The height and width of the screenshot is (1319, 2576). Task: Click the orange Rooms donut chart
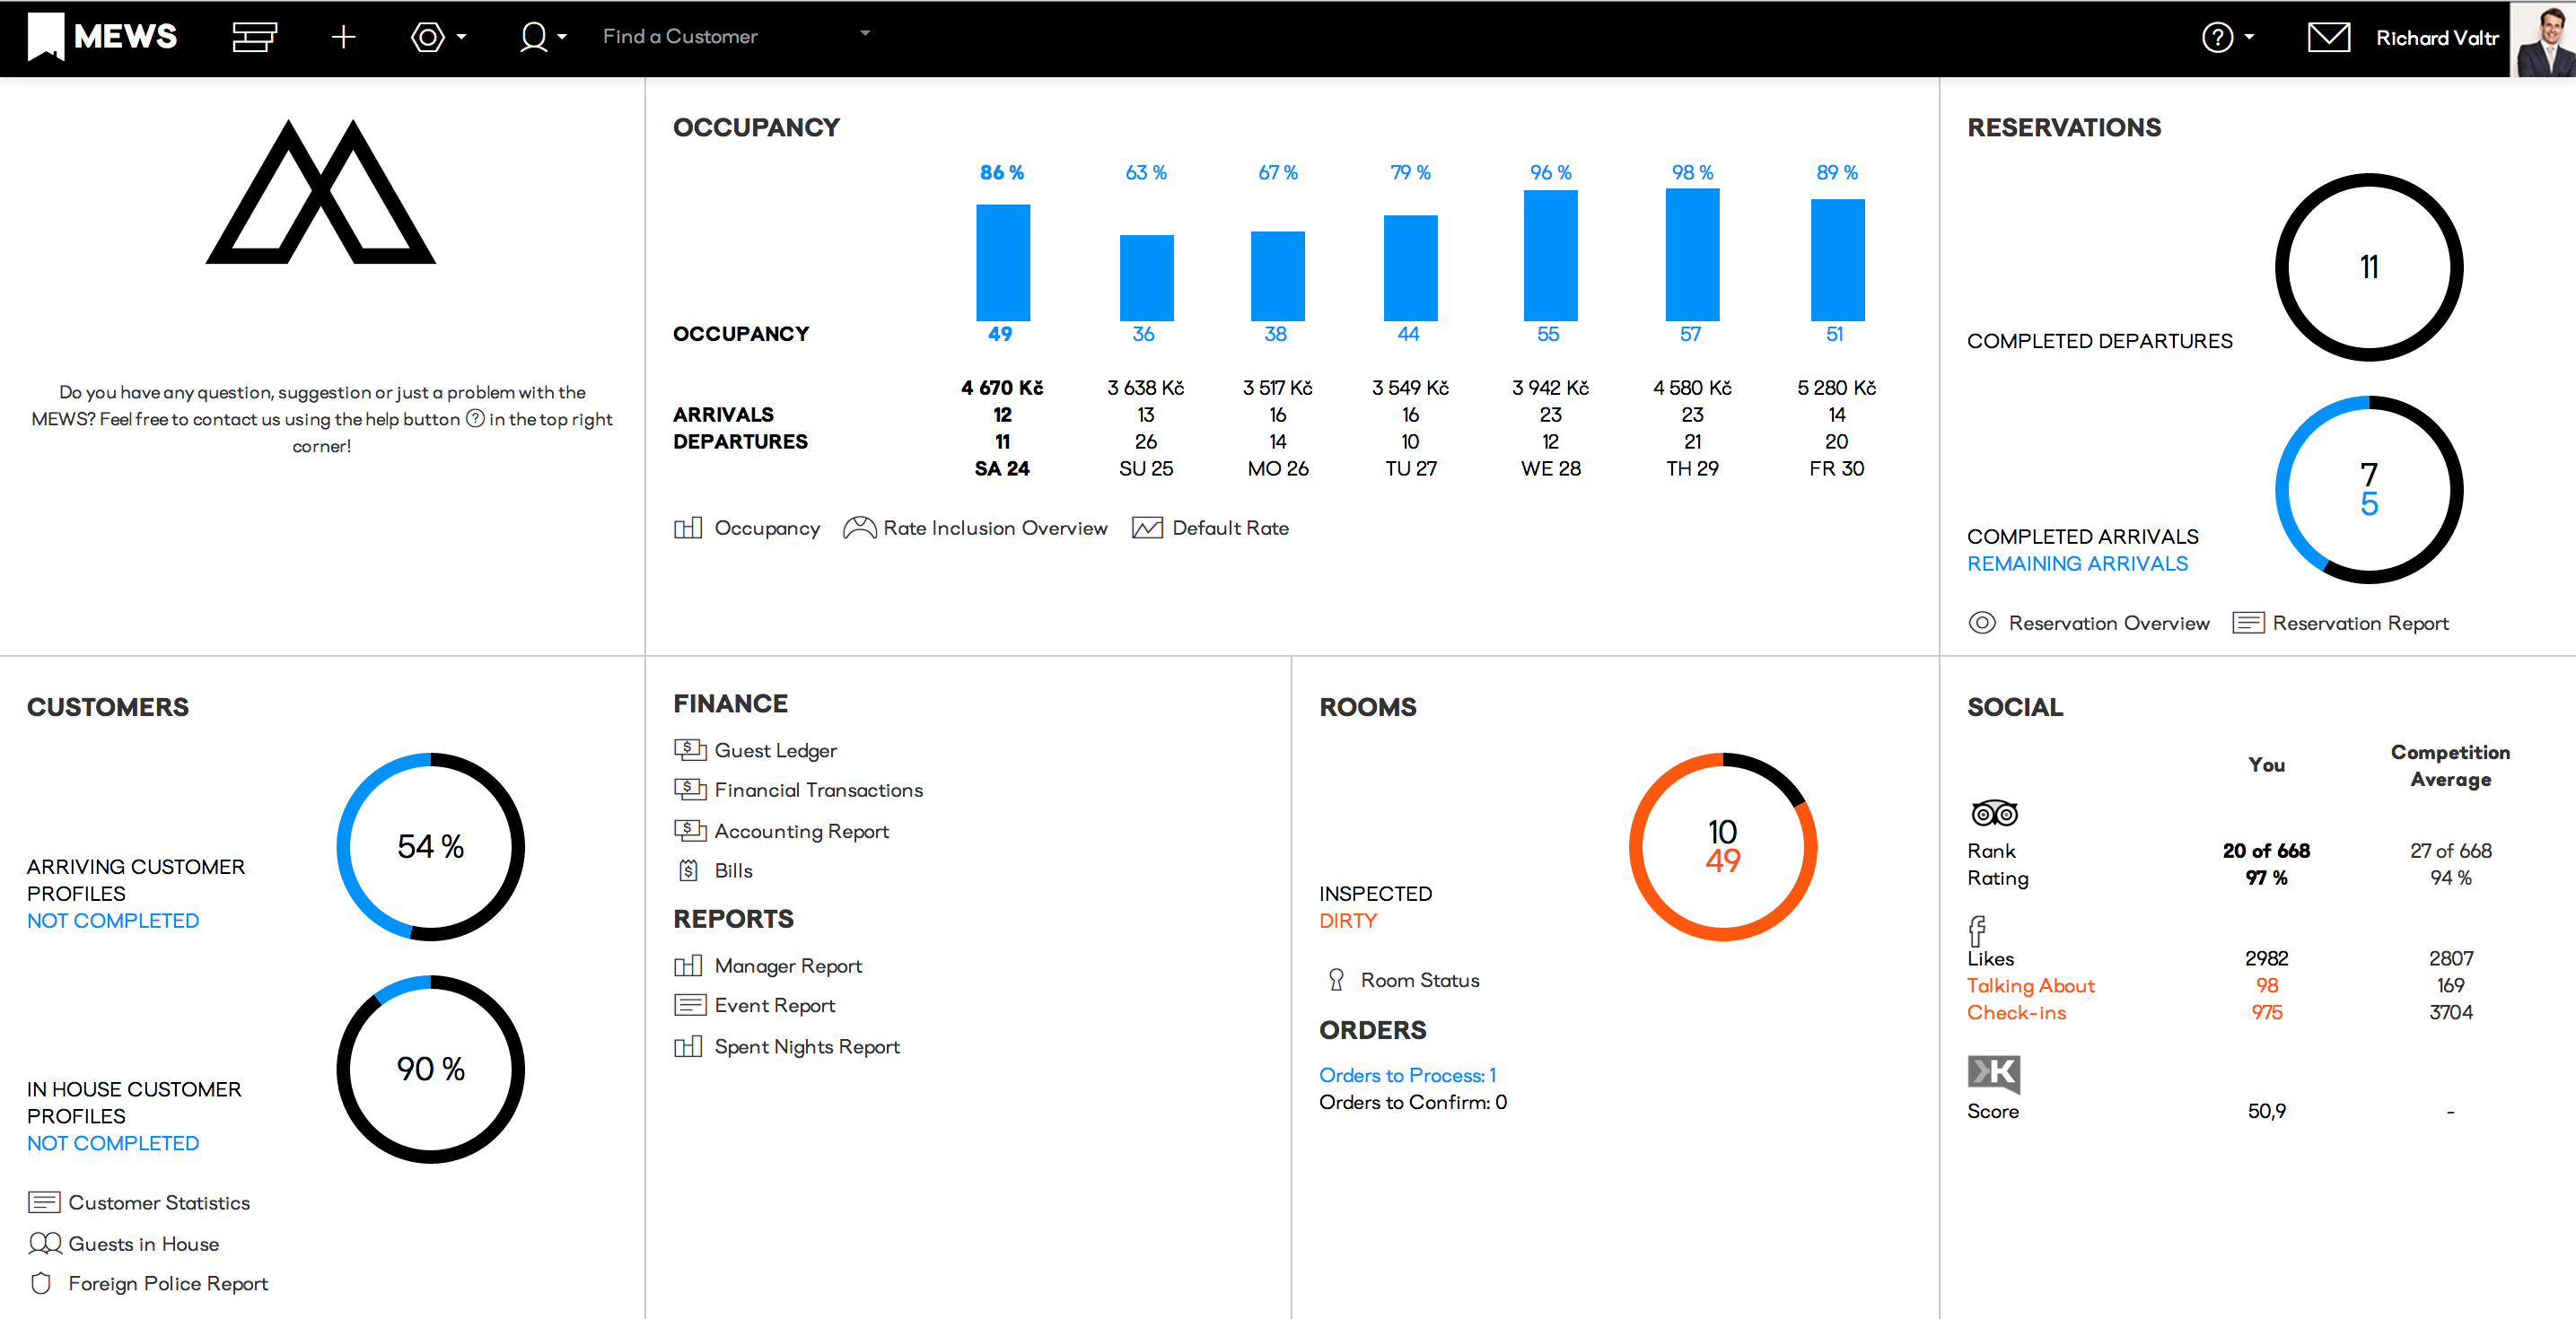(x=1722, y=847)
